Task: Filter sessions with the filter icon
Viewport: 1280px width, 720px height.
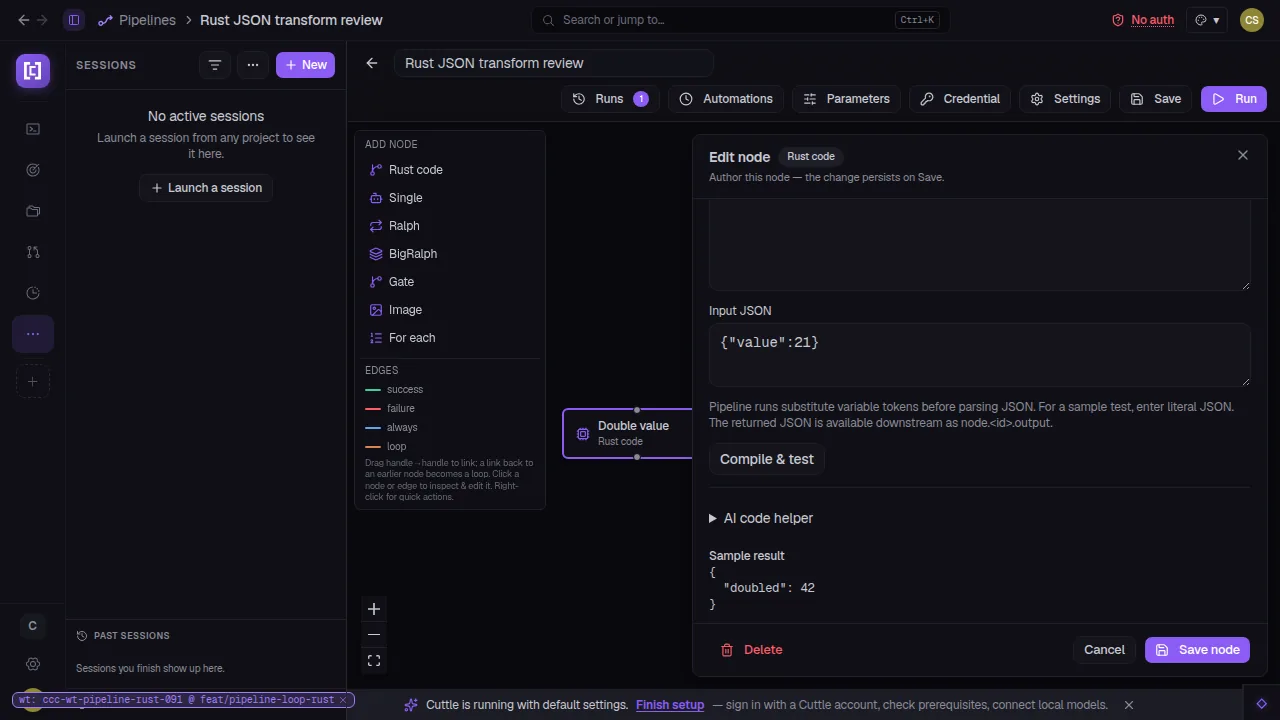Action: 214,65
